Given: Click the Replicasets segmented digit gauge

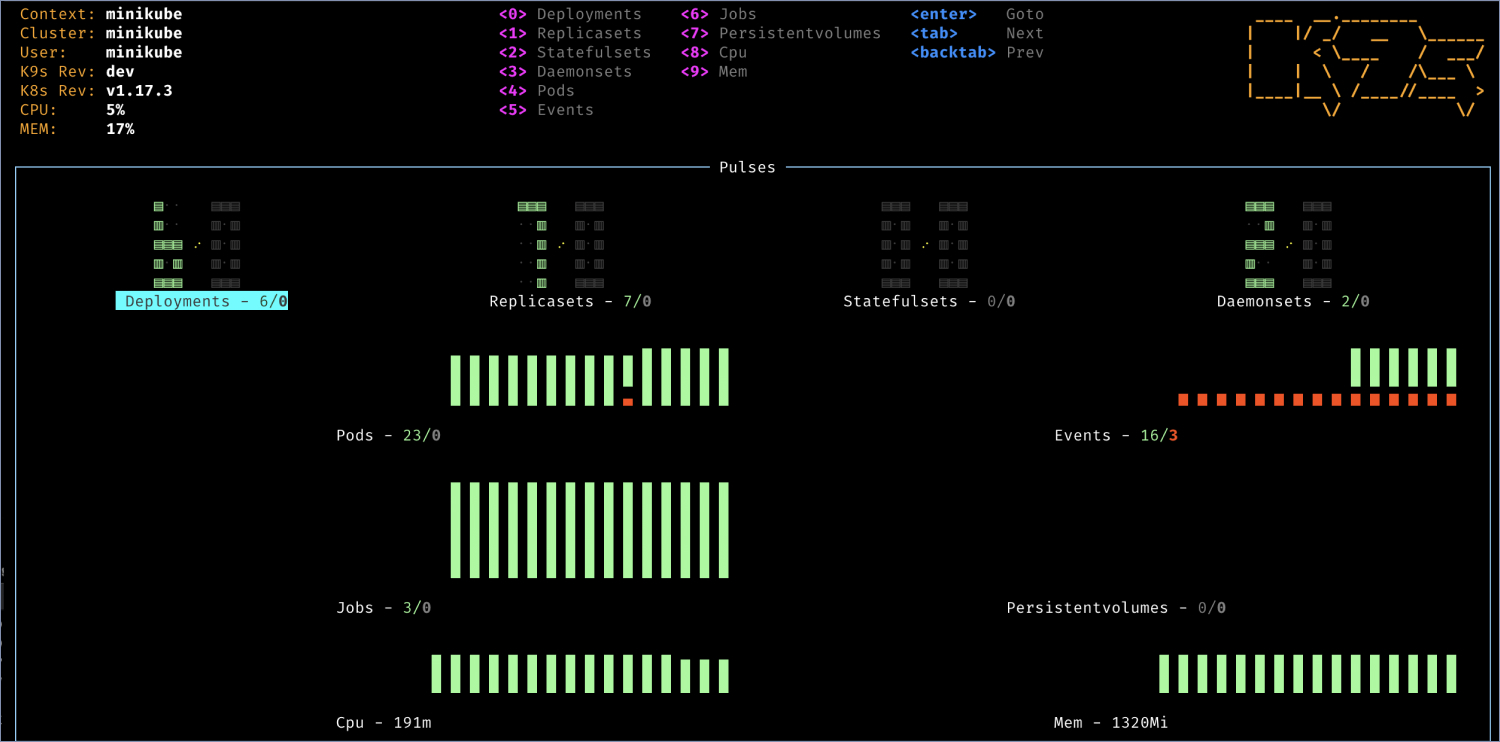Looking at the screenshot, I should point(560,245).
